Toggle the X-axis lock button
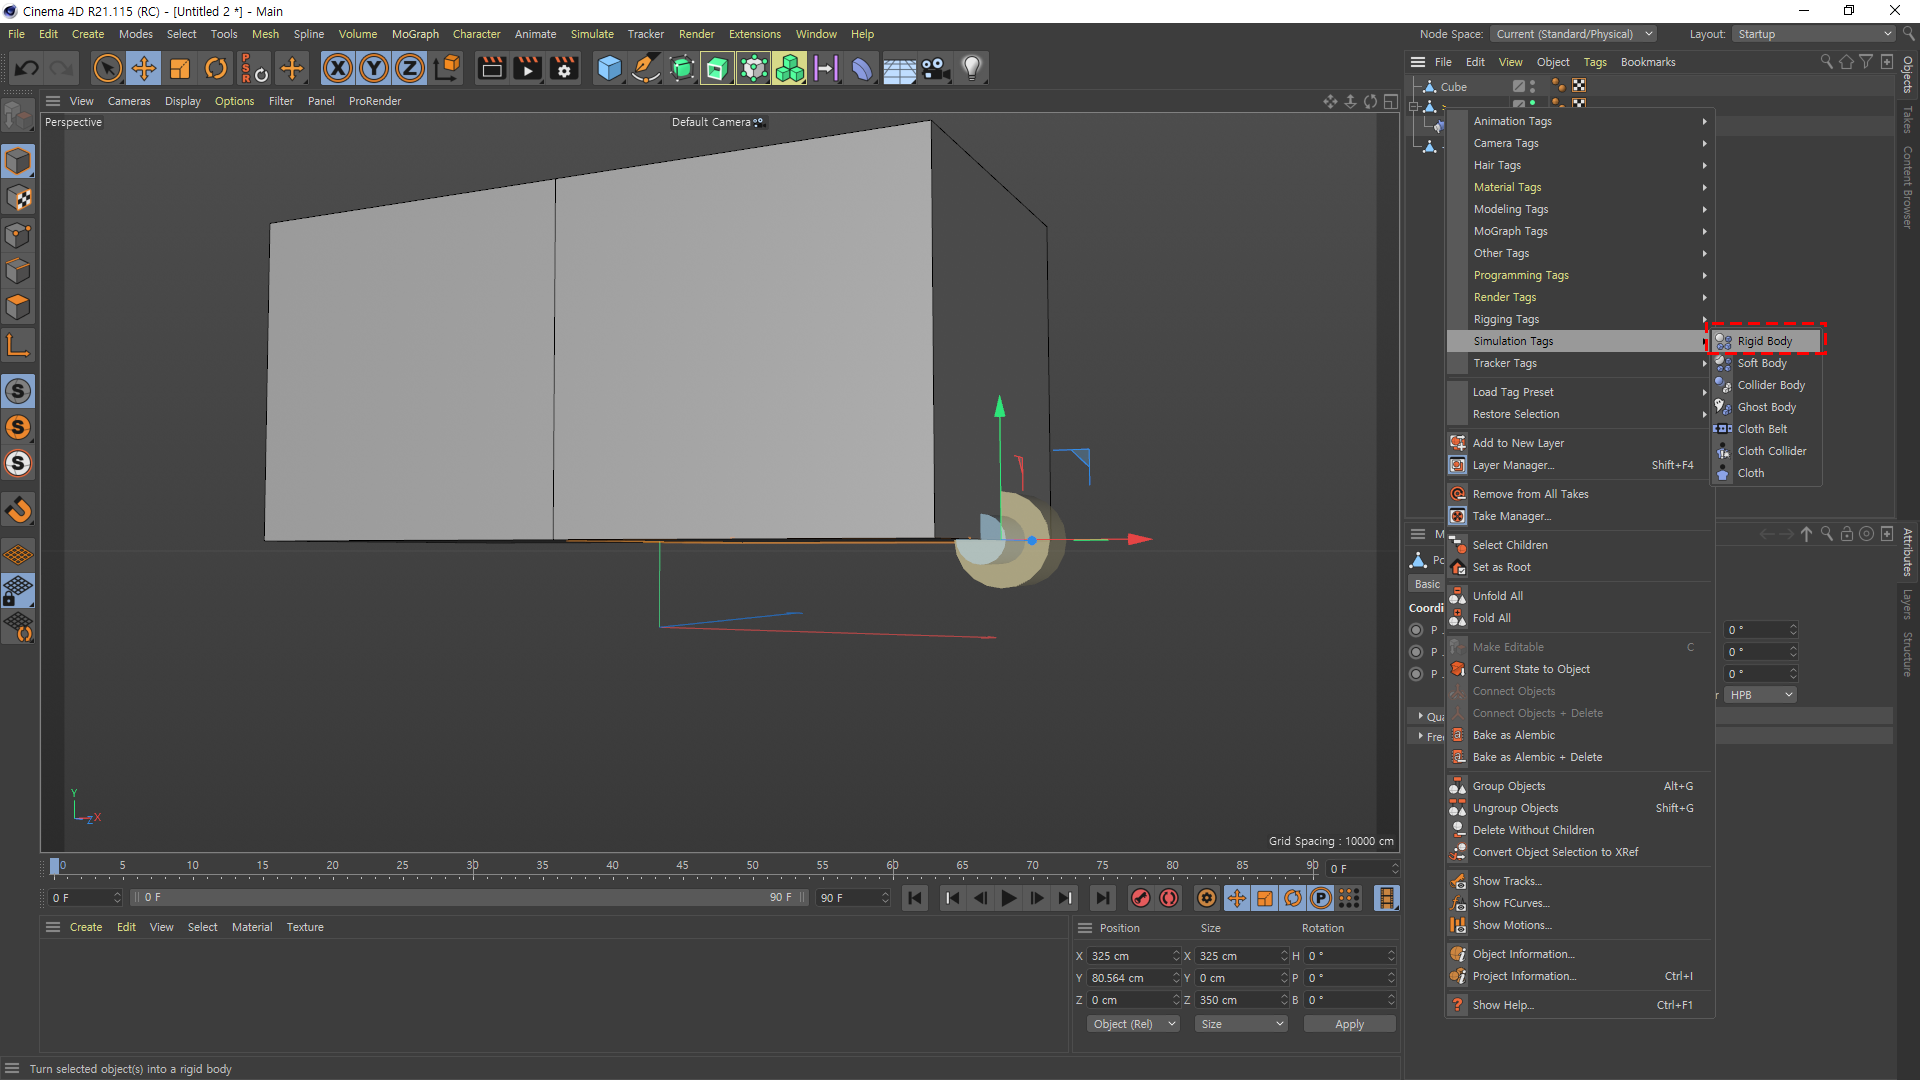 tap(338, 68)
